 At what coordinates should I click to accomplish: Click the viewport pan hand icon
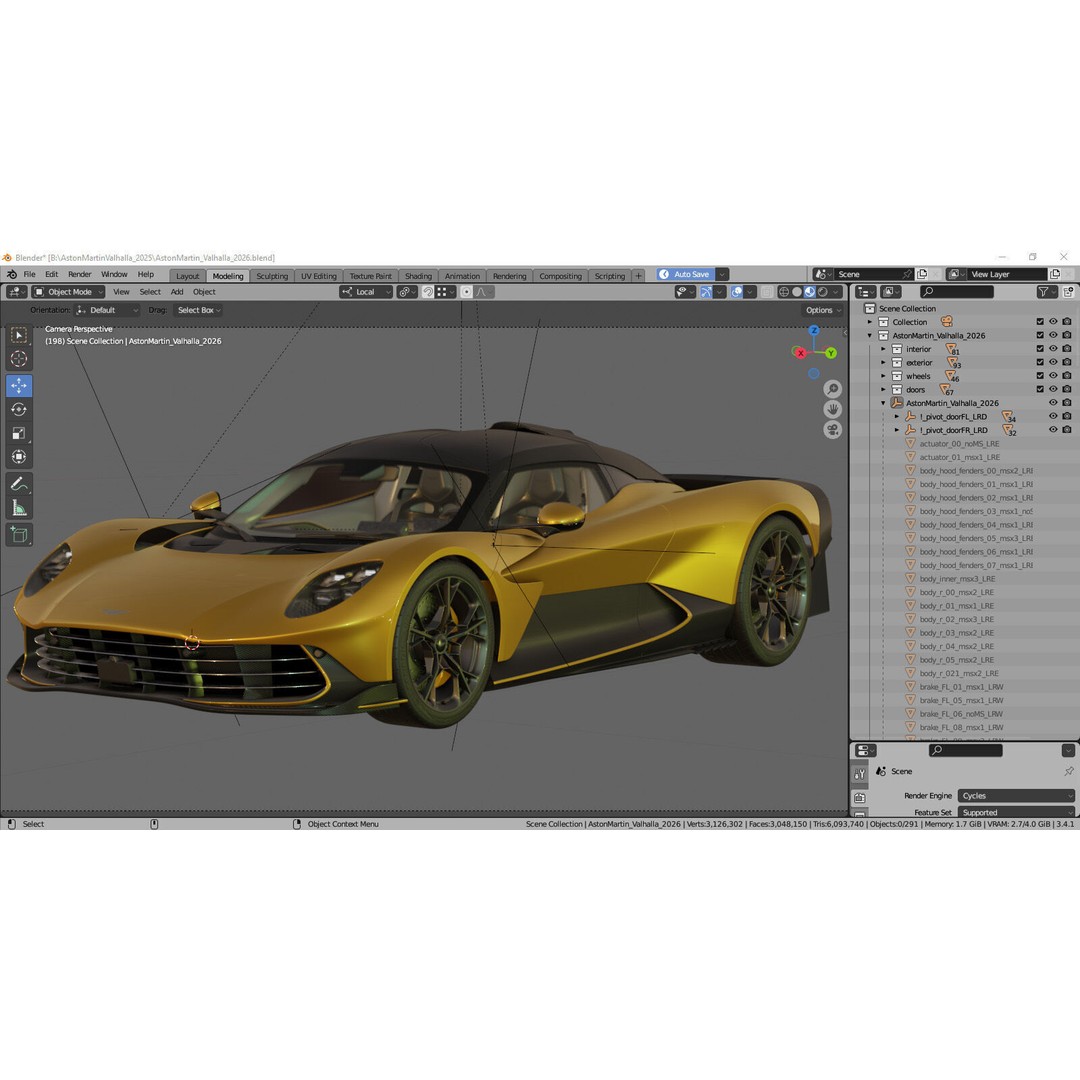coord(833,410)
